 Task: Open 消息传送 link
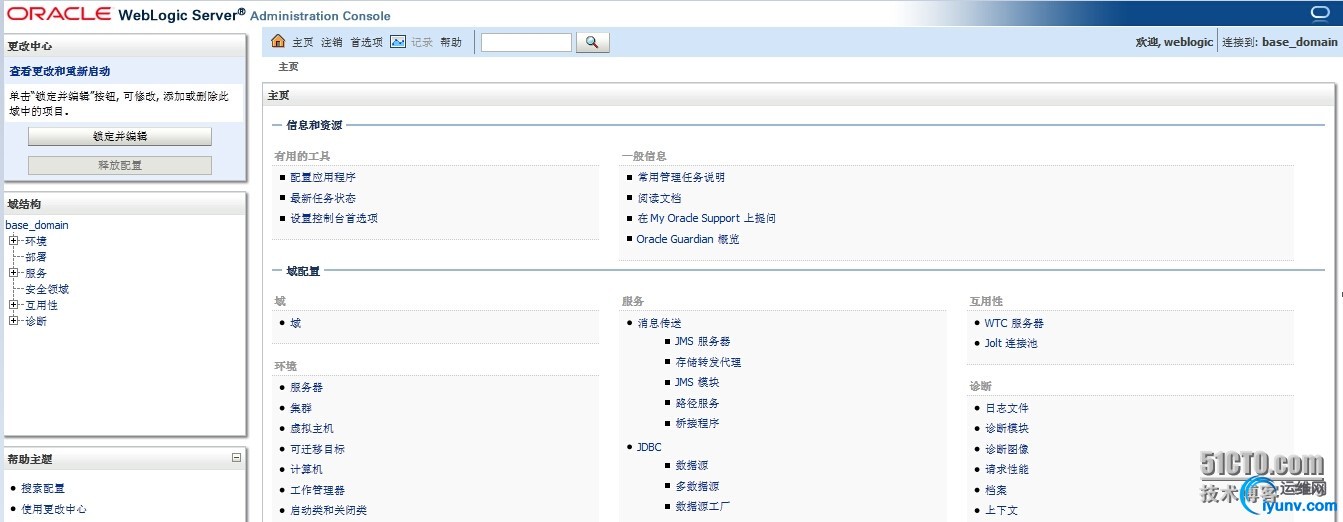point(659,323)
